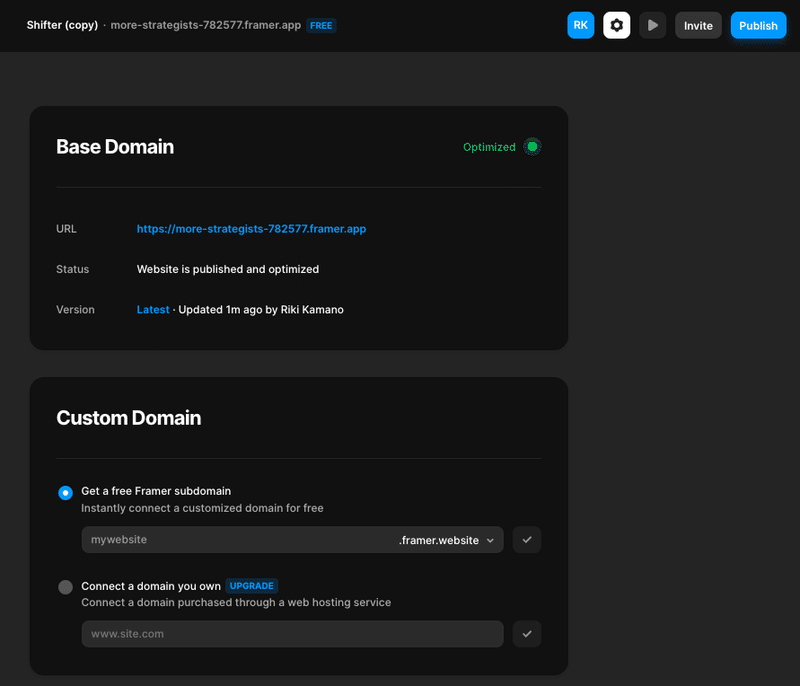Click the FREE plan badge

(321, 26)
